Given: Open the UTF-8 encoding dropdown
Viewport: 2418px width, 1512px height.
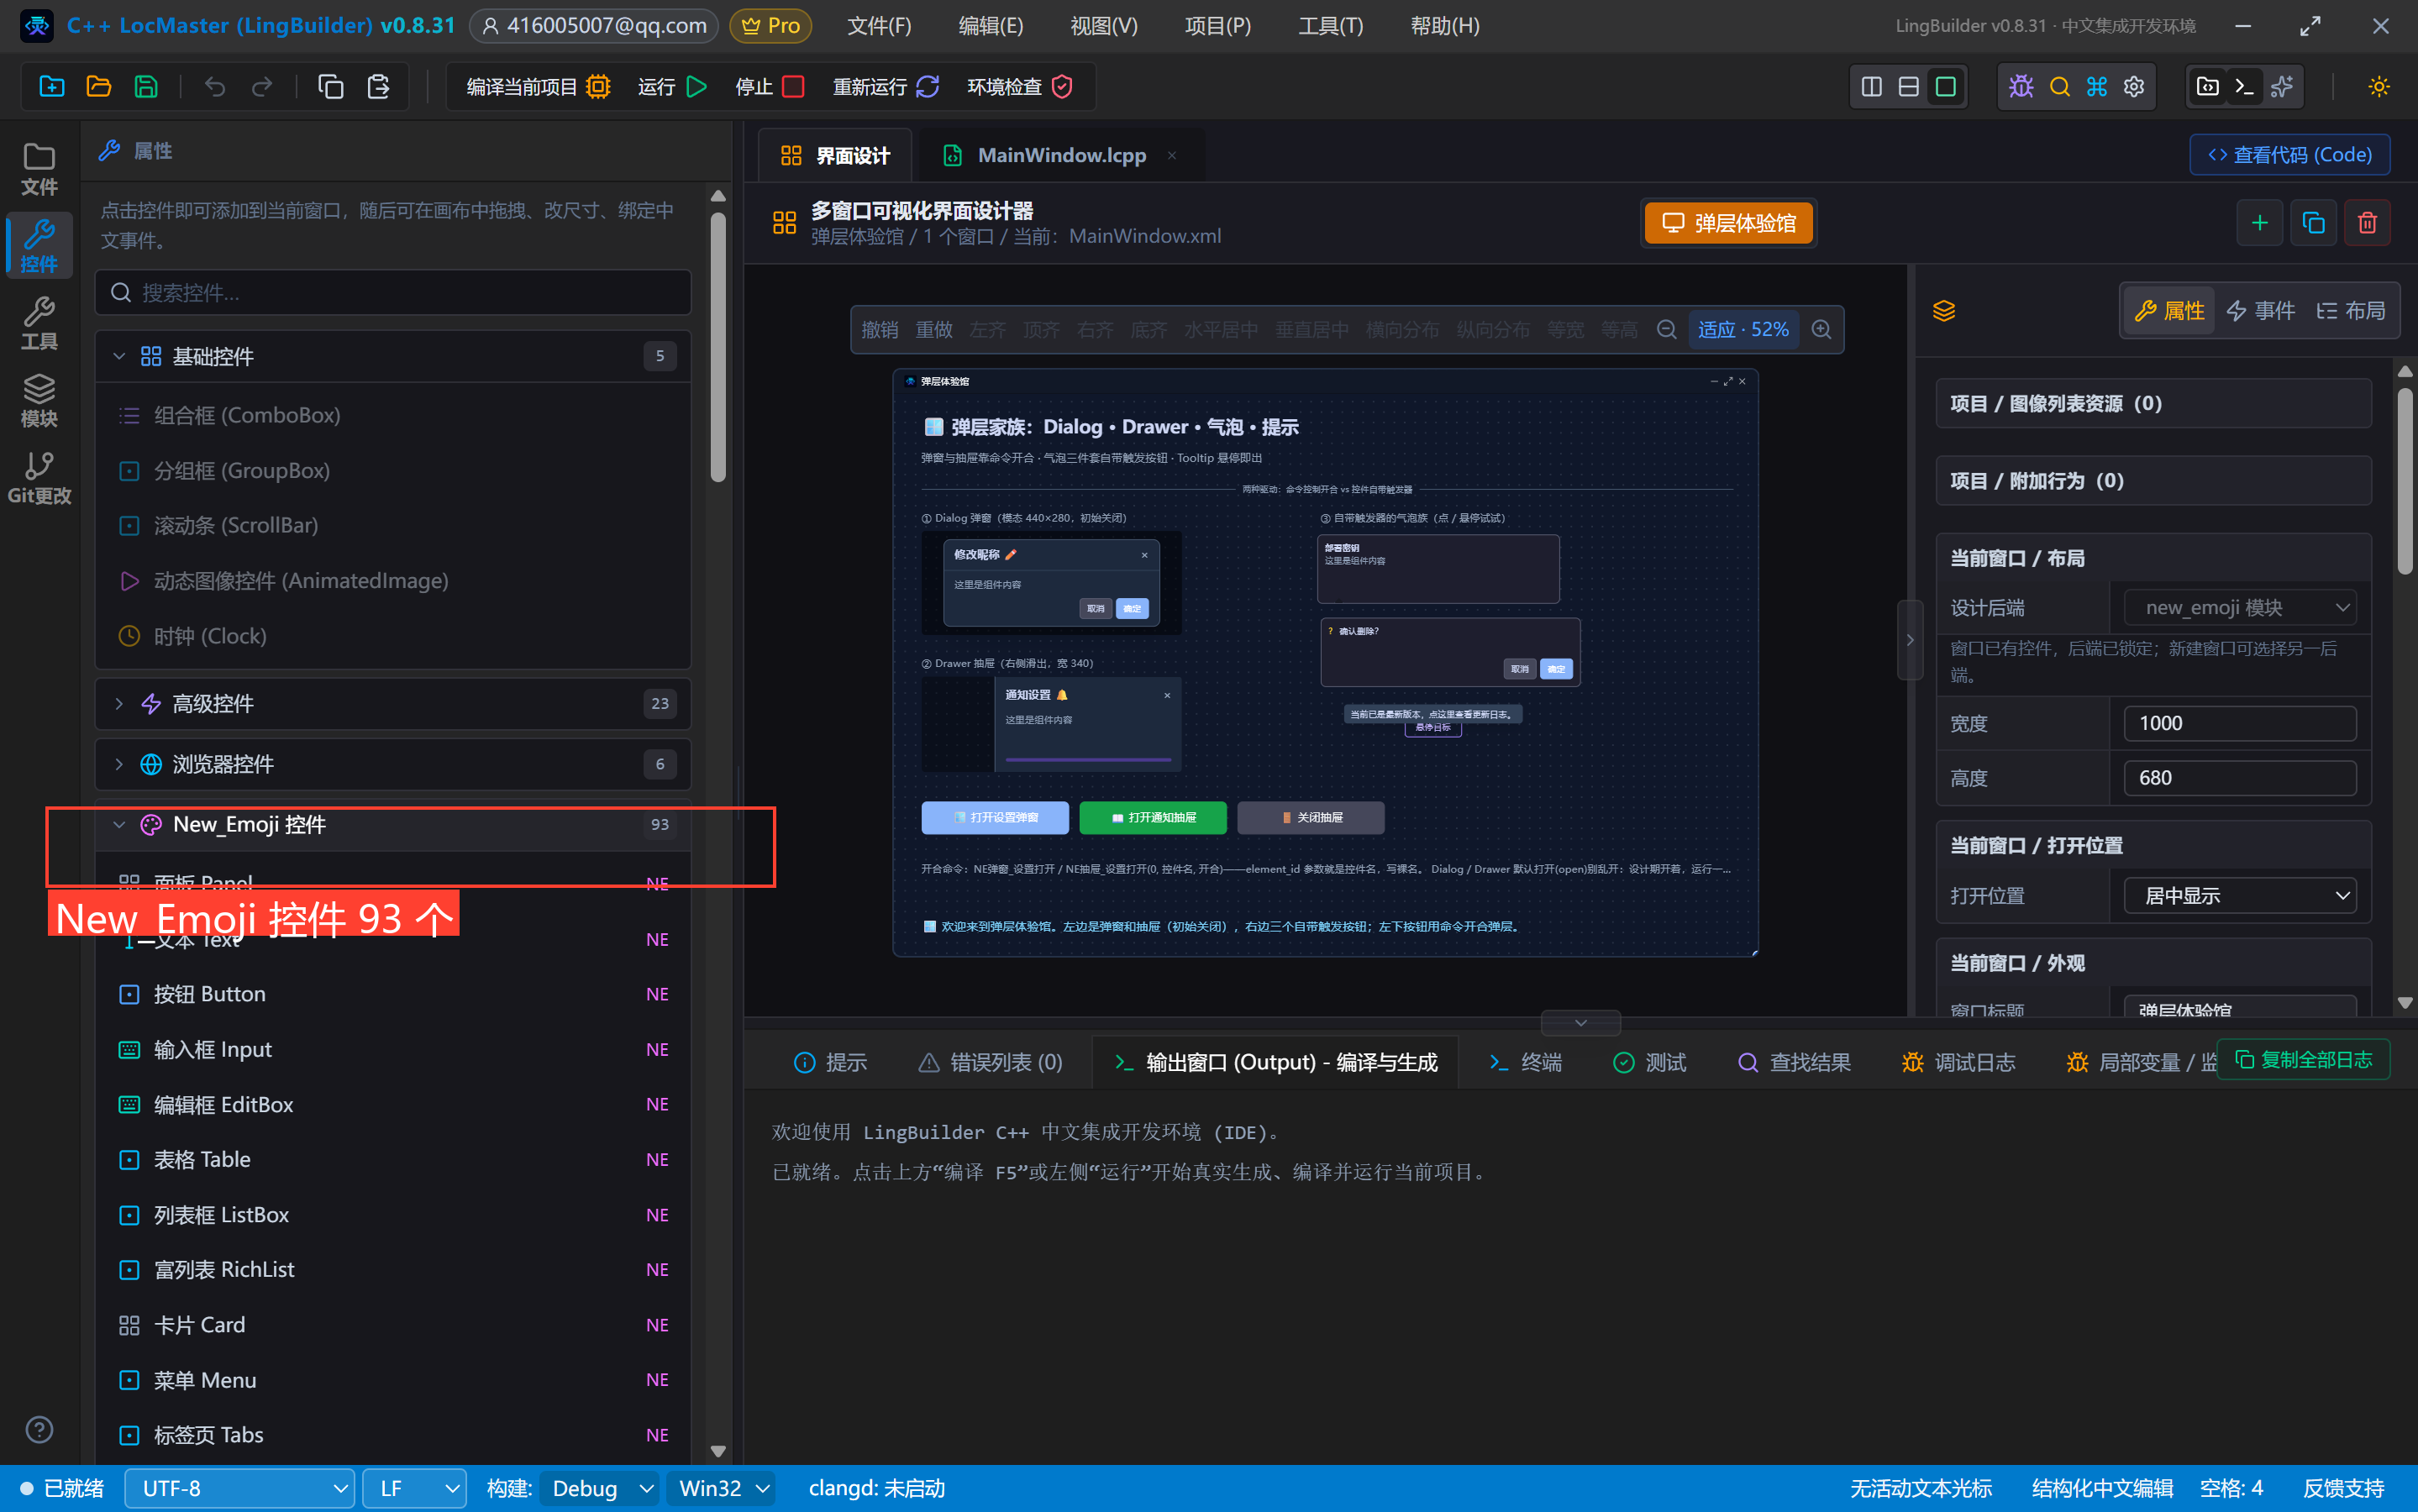Looking at the screenshot, I should click(x=239, y=1488).
